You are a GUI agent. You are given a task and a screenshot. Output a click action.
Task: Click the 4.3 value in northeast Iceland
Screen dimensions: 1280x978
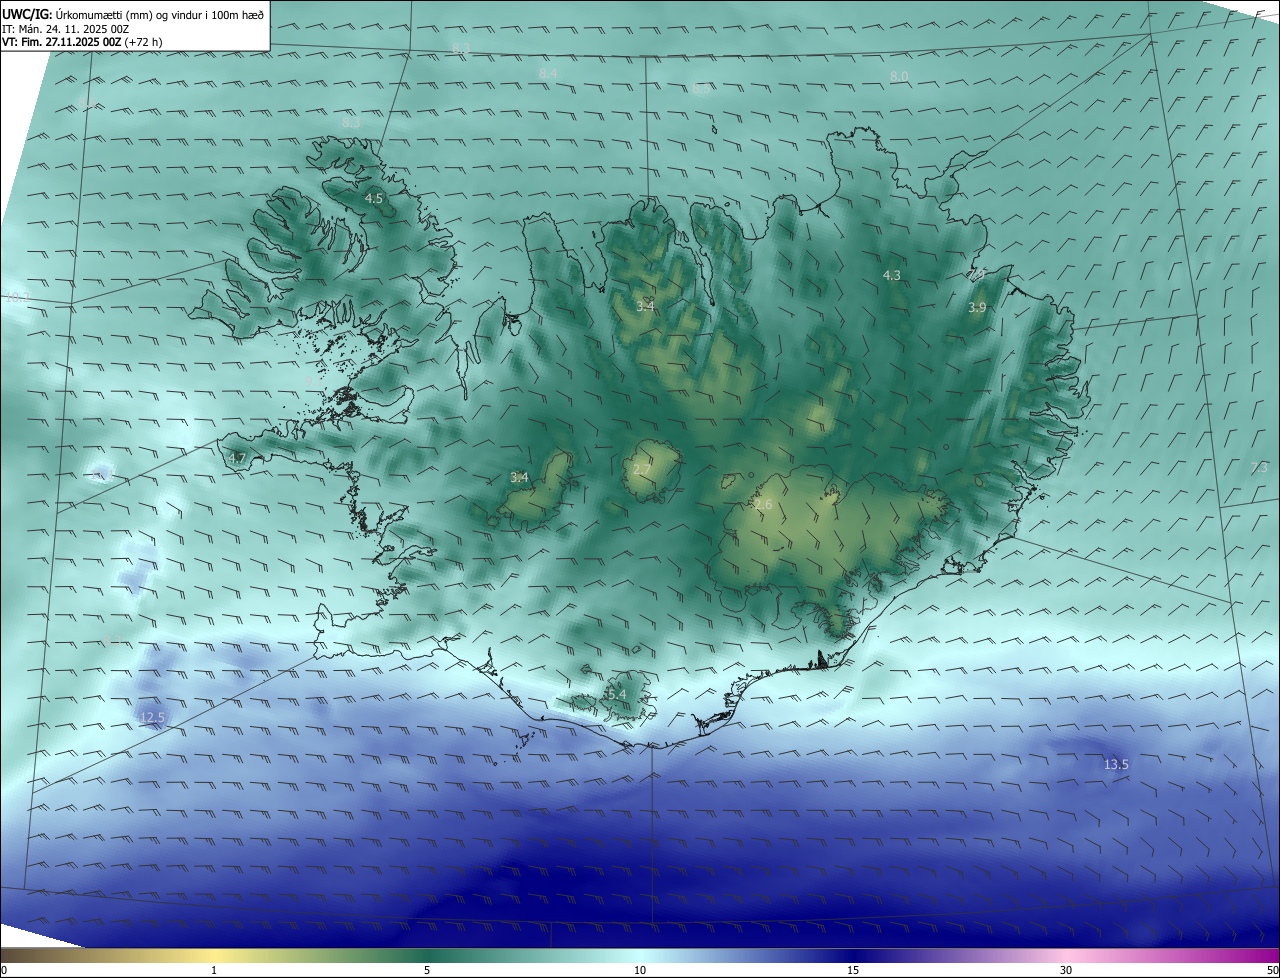click(x=892, y=275)
